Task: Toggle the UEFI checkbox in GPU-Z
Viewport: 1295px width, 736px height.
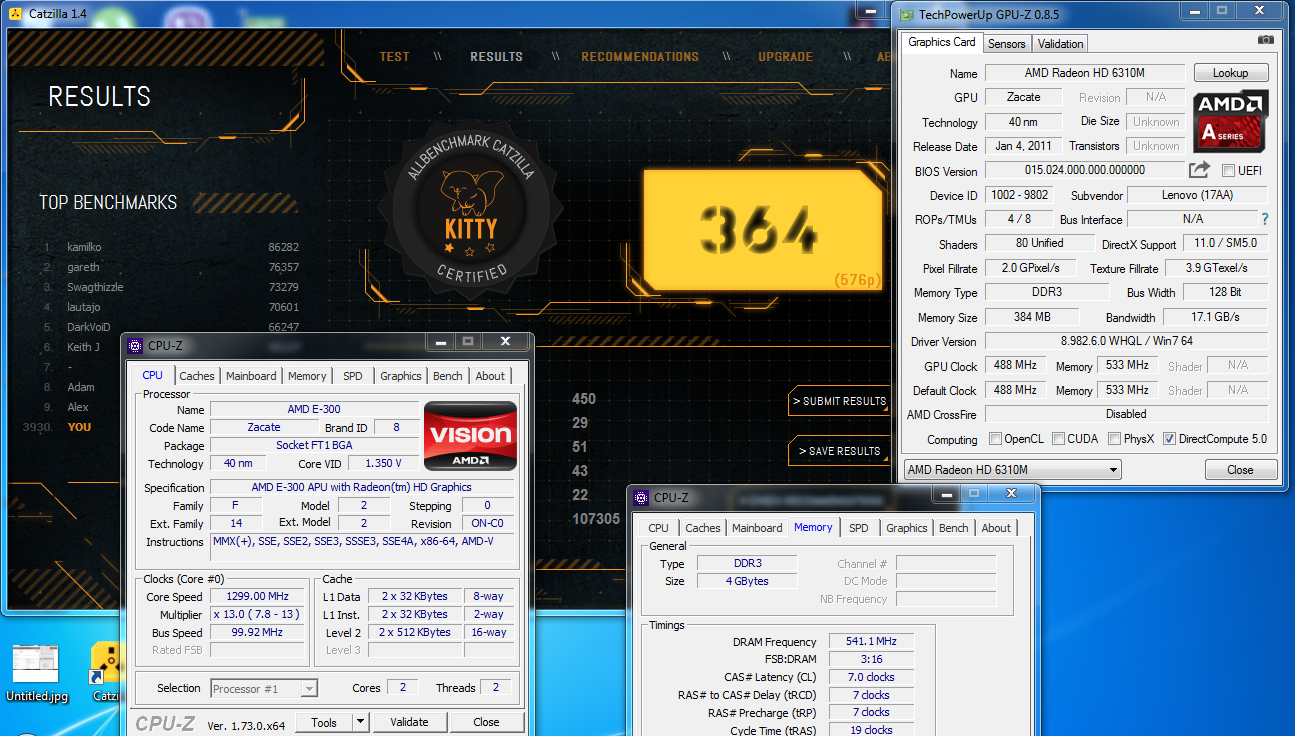Action: pos(1228,171)
